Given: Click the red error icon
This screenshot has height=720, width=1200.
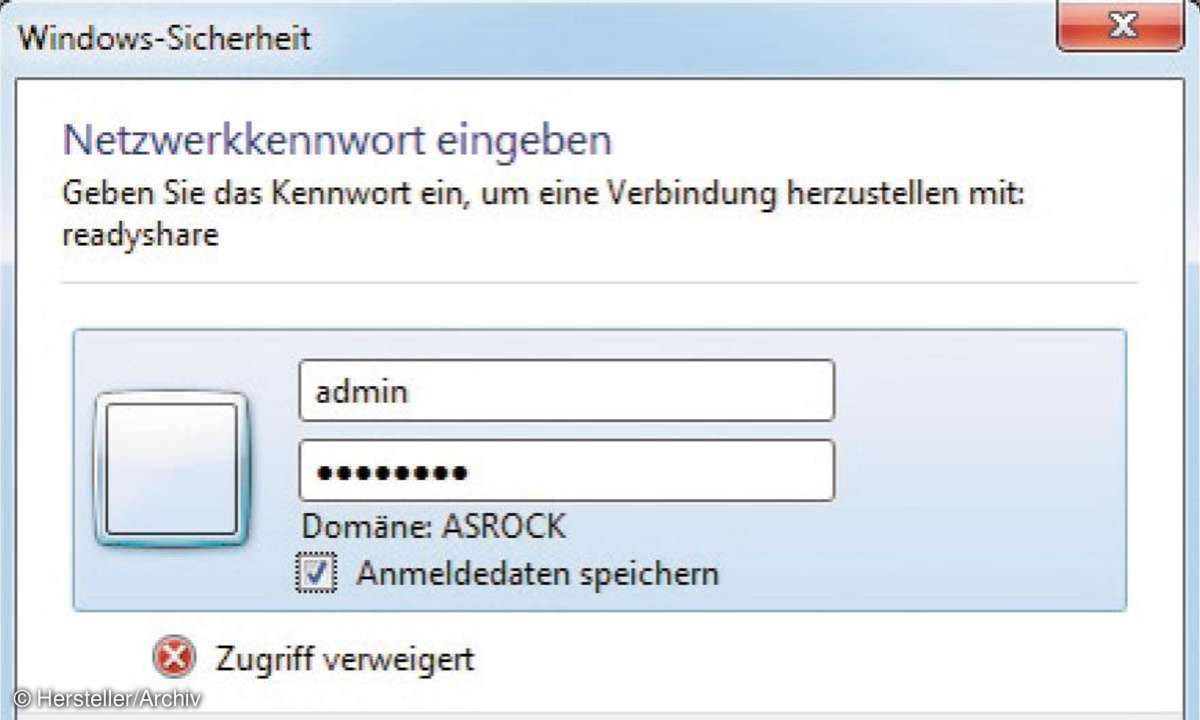Looking at the screenshot, I should tap(174, 658).
